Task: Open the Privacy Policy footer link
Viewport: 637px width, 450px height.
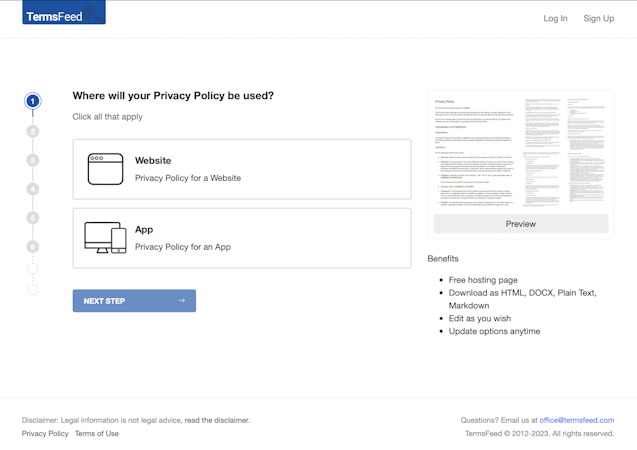Action: click(45, 434)
